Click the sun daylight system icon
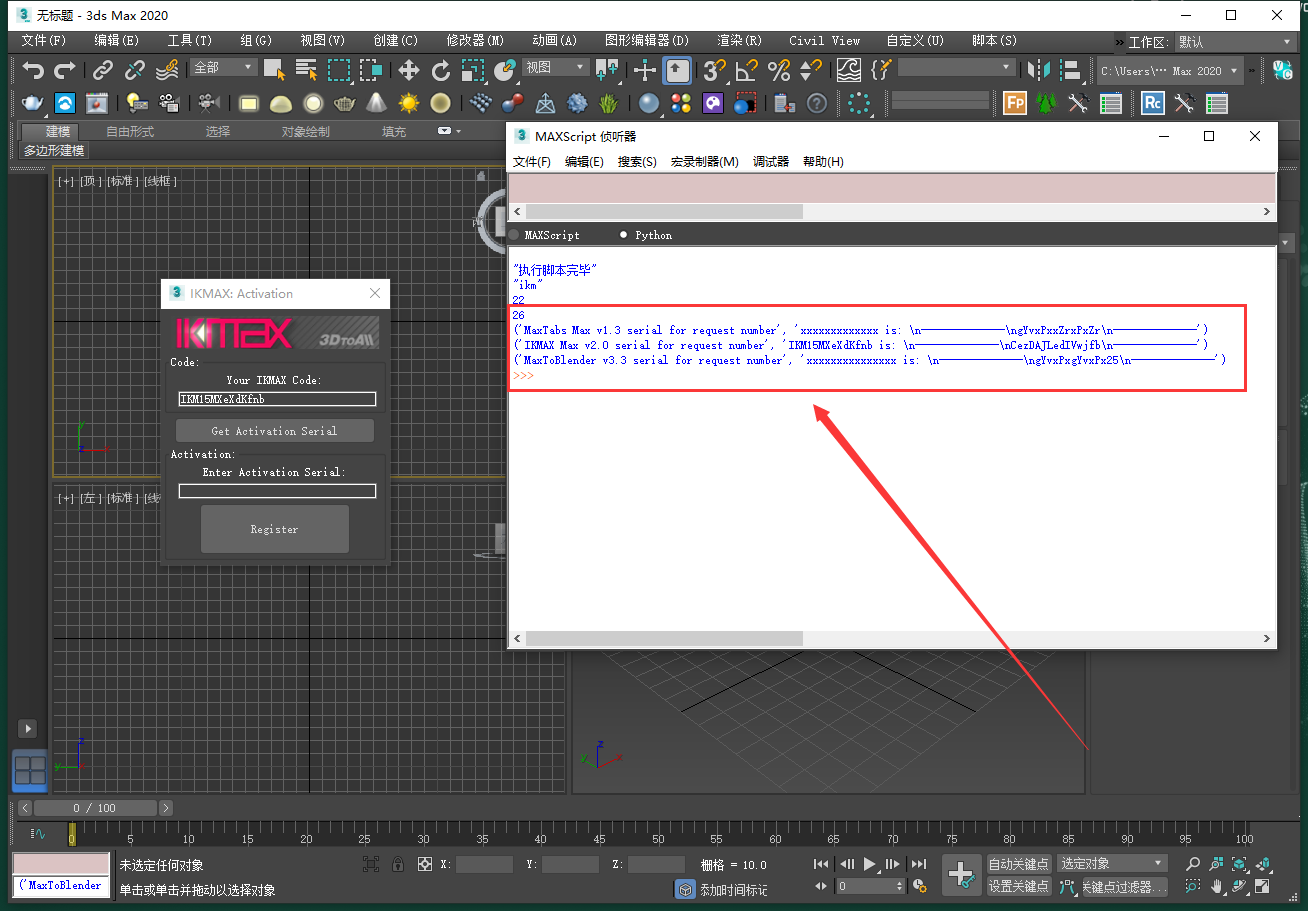 [x=409, y=103]
